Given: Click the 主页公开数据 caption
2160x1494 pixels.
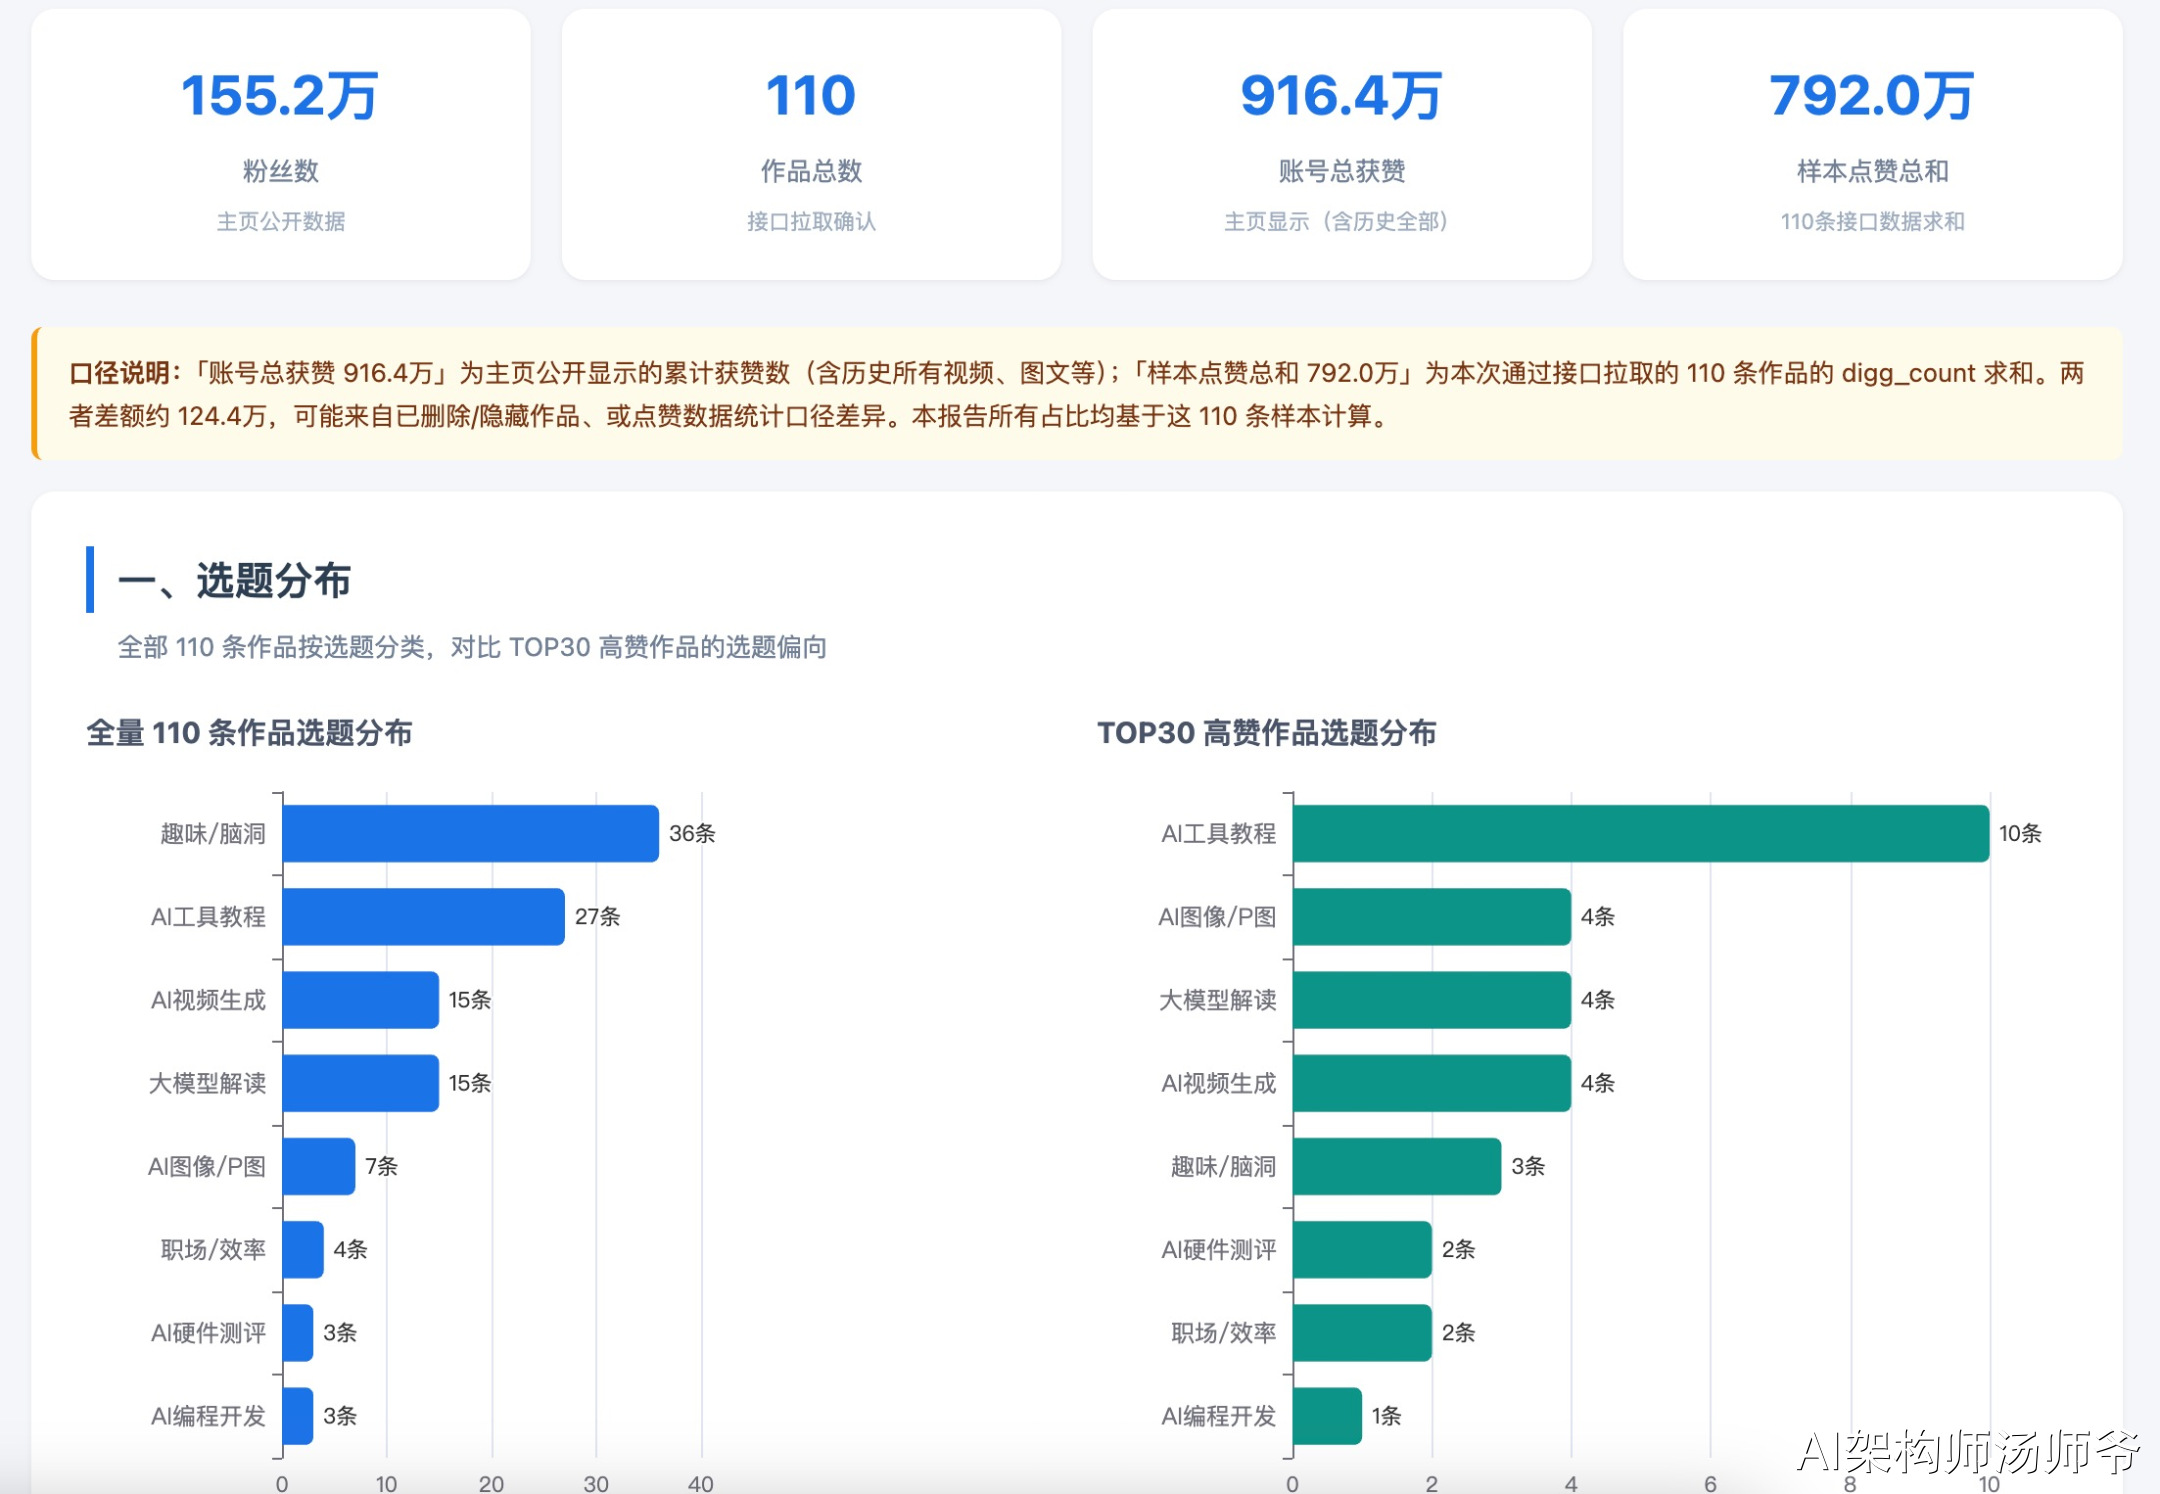Looking at the screenshot, I should click(x=281, y=221).
